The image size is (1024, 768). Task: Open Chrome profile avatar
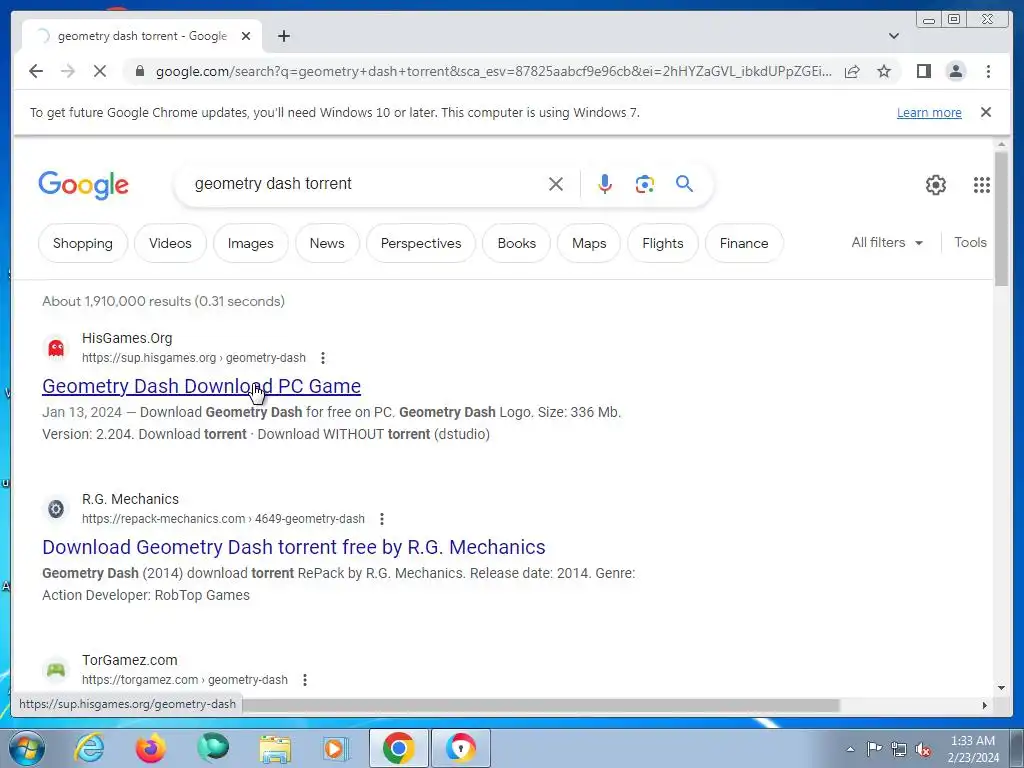956,71
